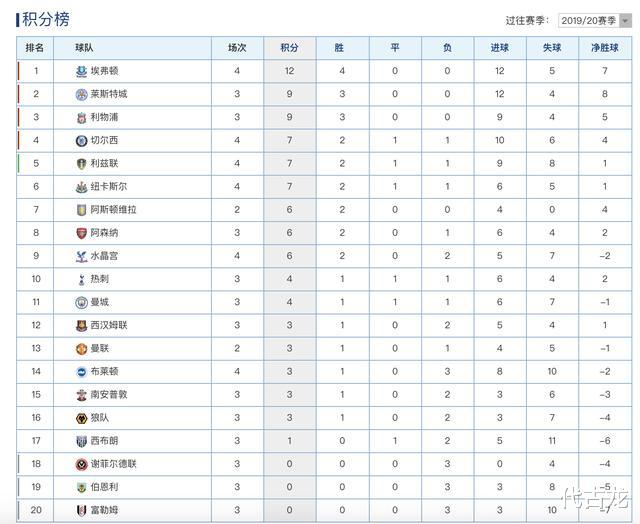The image size is (640, 524).
Task: Click the Wolves crest icon
Action: tap(82, 418)
